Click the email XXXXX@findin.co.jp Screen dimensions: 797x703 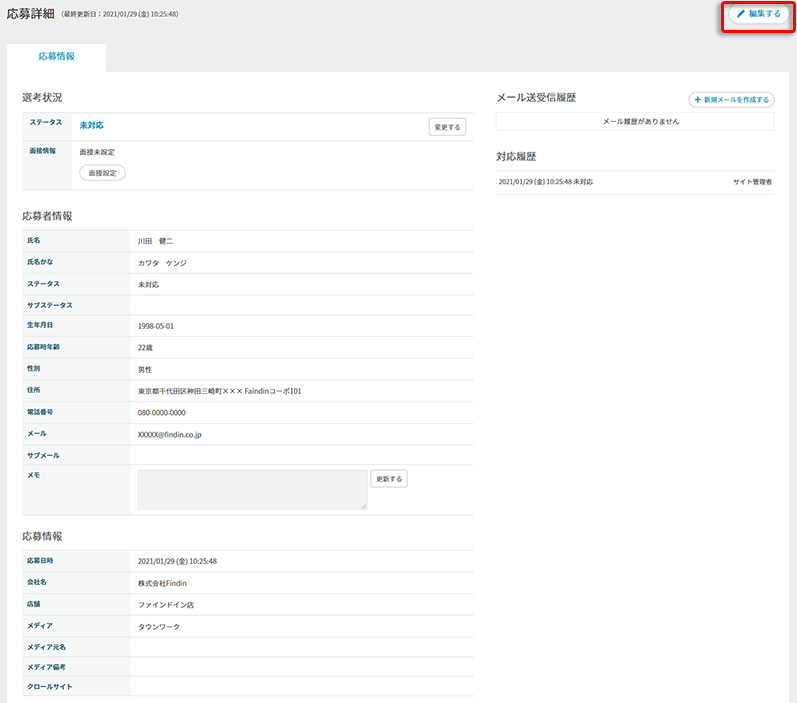coord(184,435)
